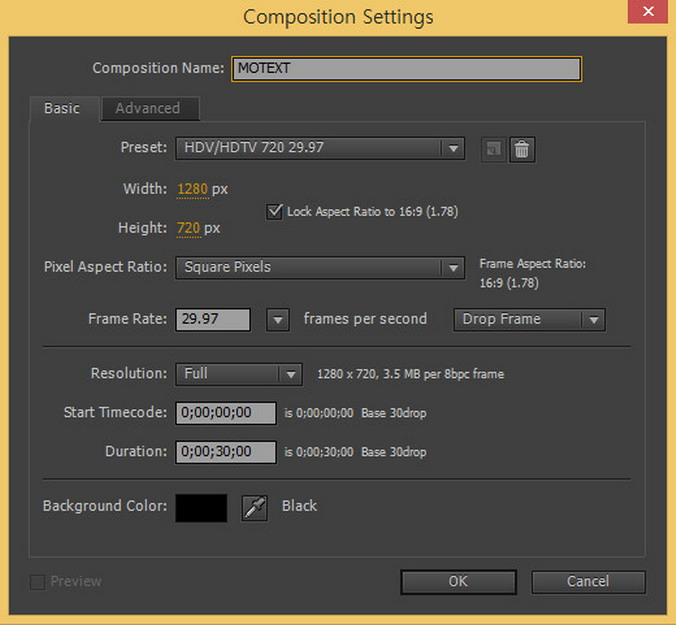Click the 'Composition Settings' title text
This screenshot has width=676, height=625.
pos(338,18)
